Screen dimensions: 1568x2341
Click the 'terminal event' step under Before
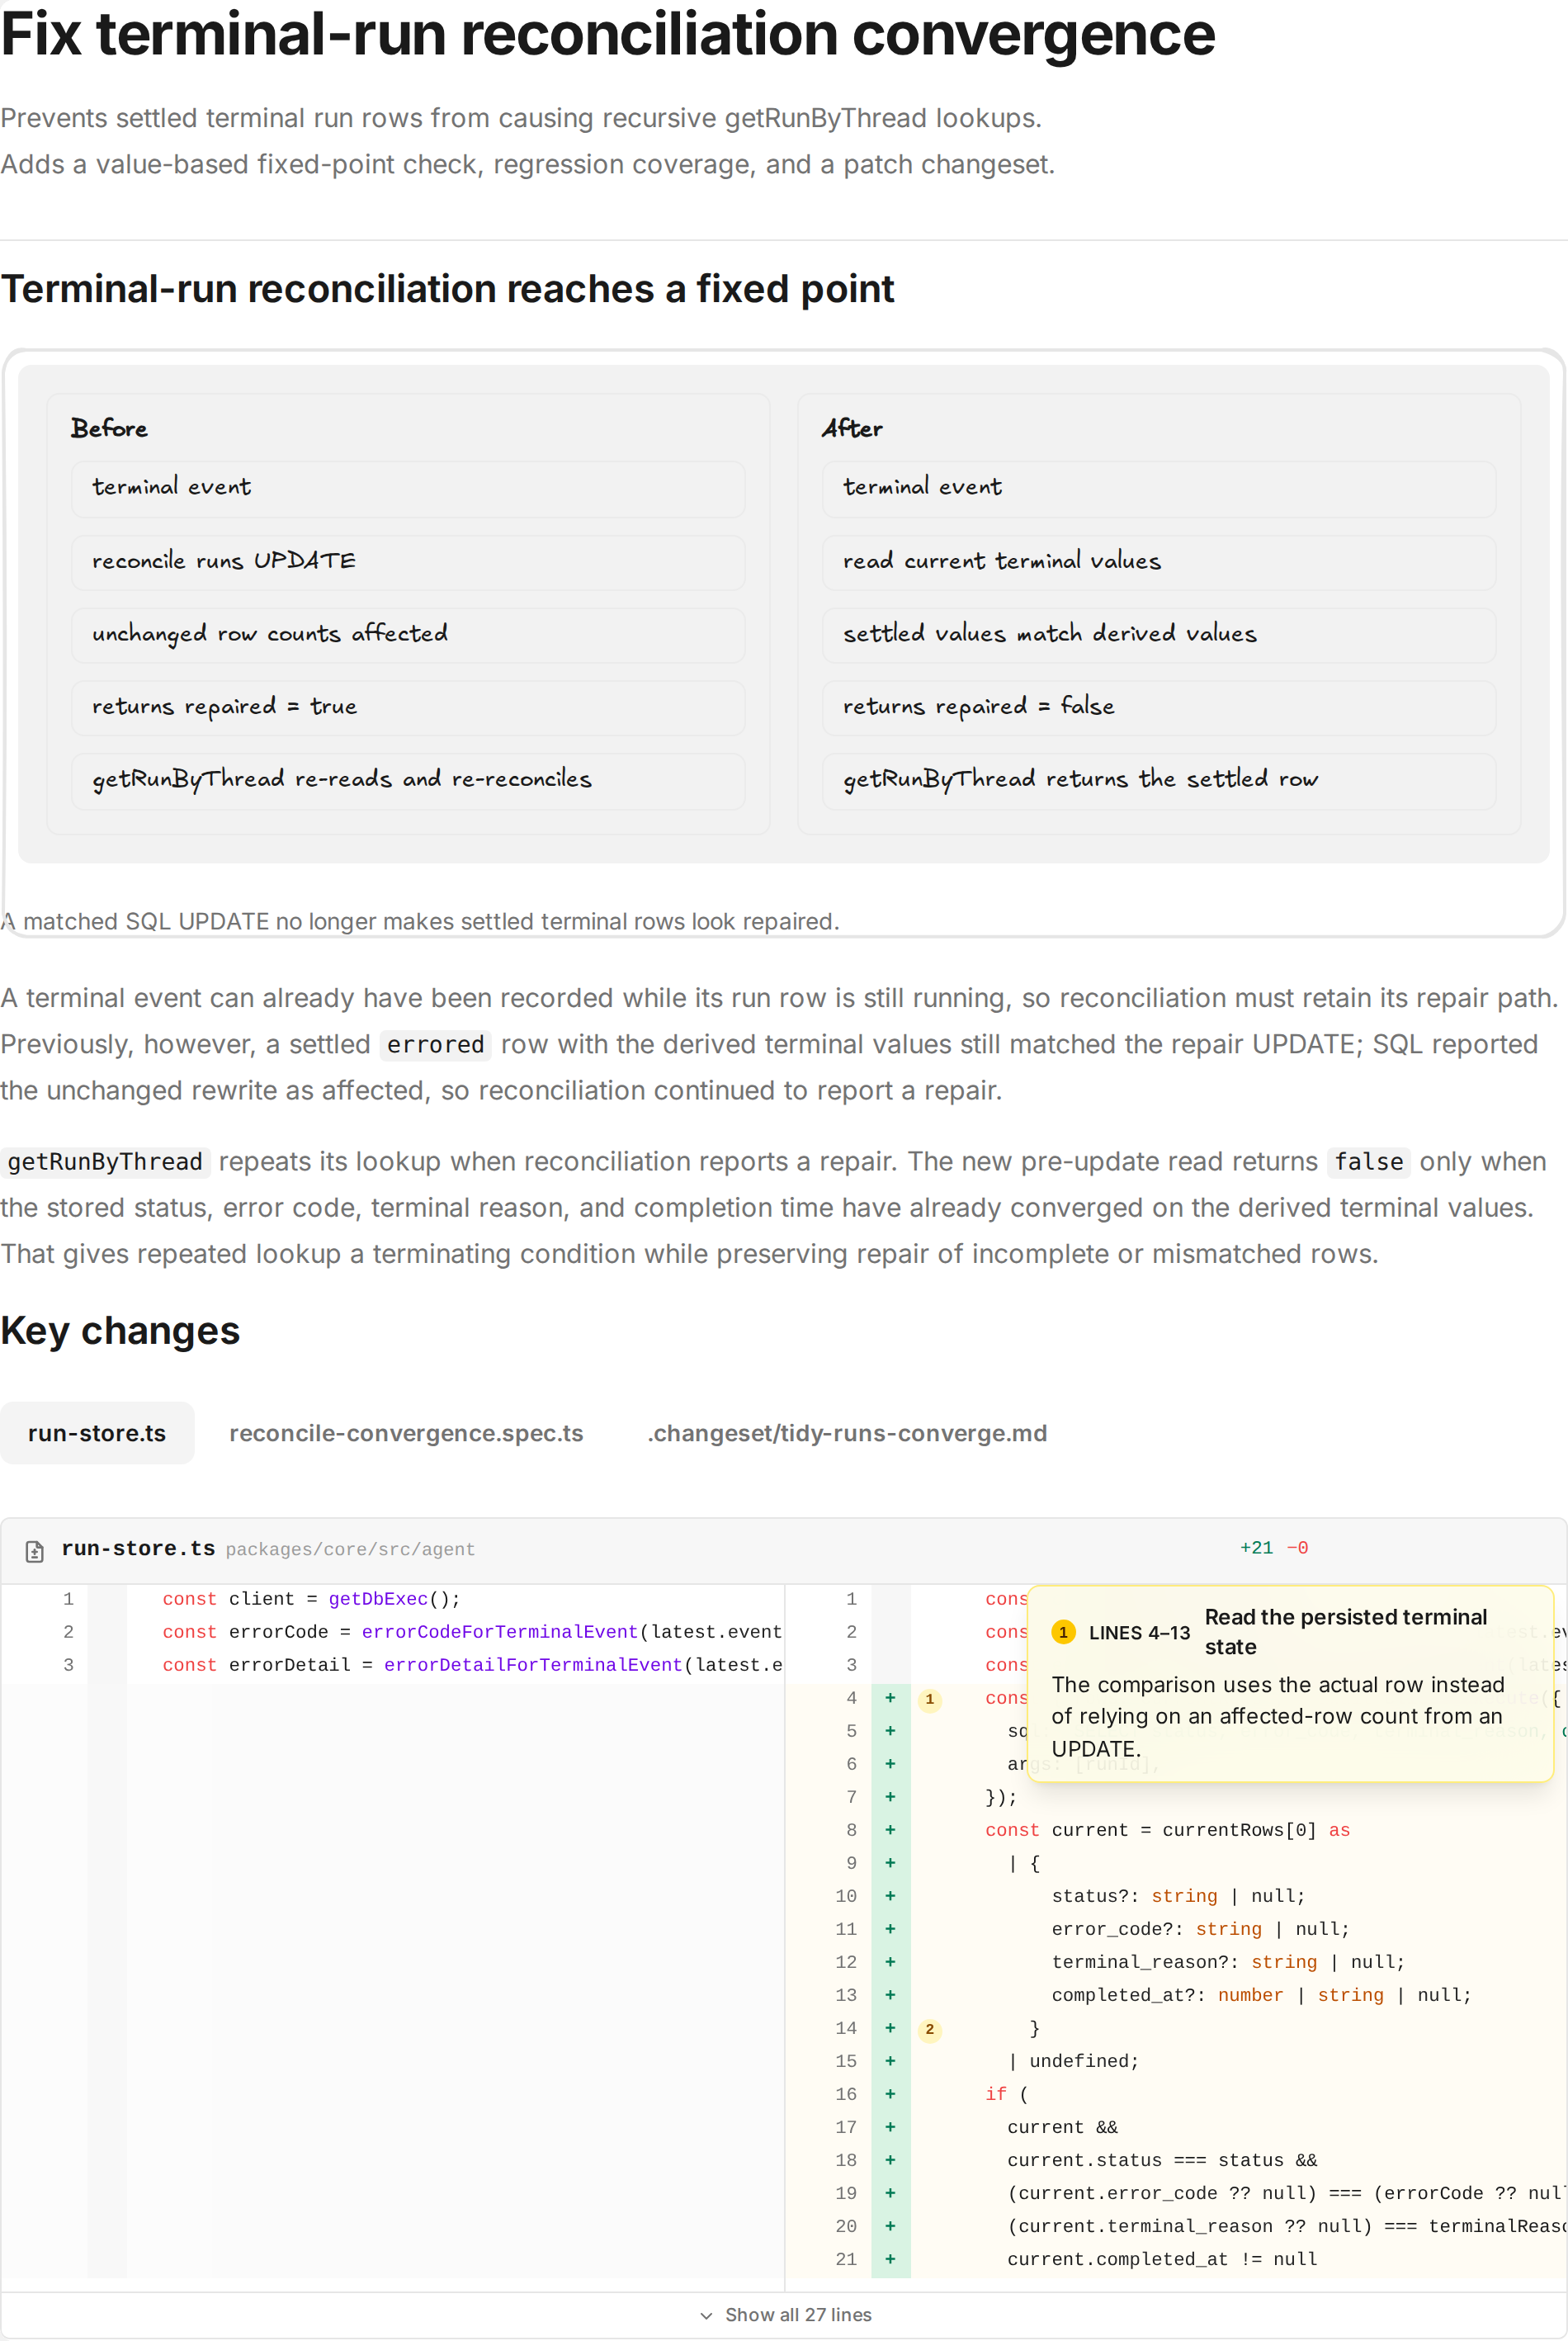(408, 489)
